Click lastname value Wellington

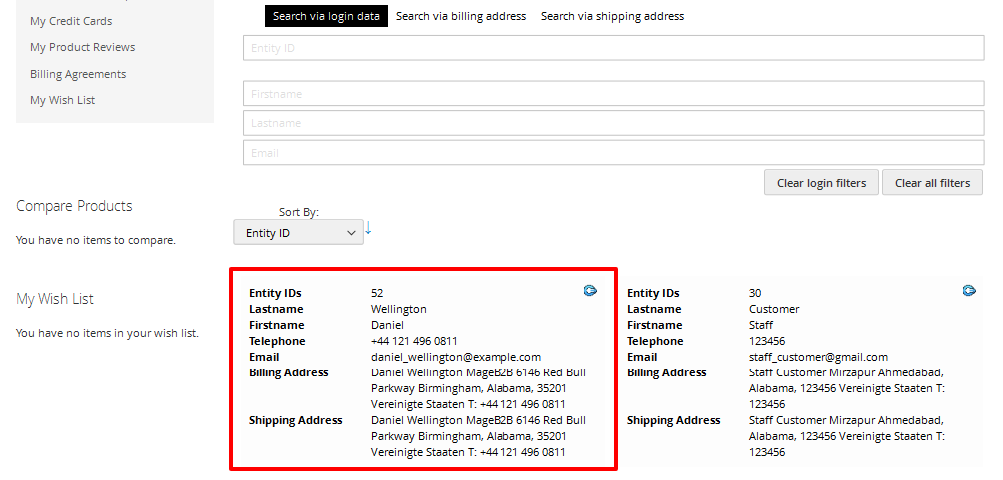[x=399, y=309]
